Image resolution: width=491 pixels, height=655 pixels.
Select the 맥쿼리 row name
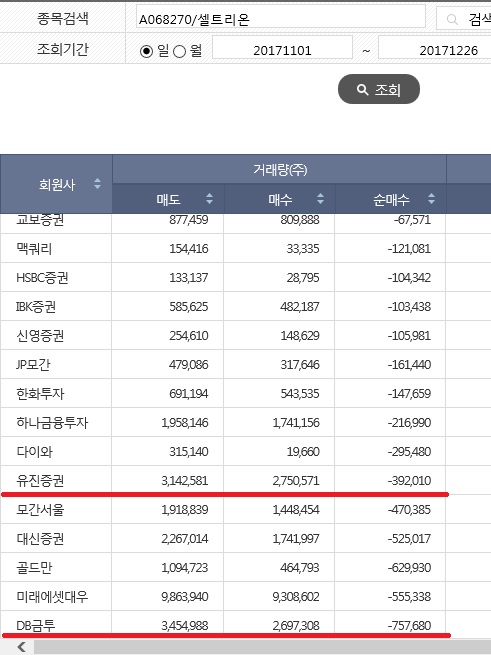click(x=34, y=249)
